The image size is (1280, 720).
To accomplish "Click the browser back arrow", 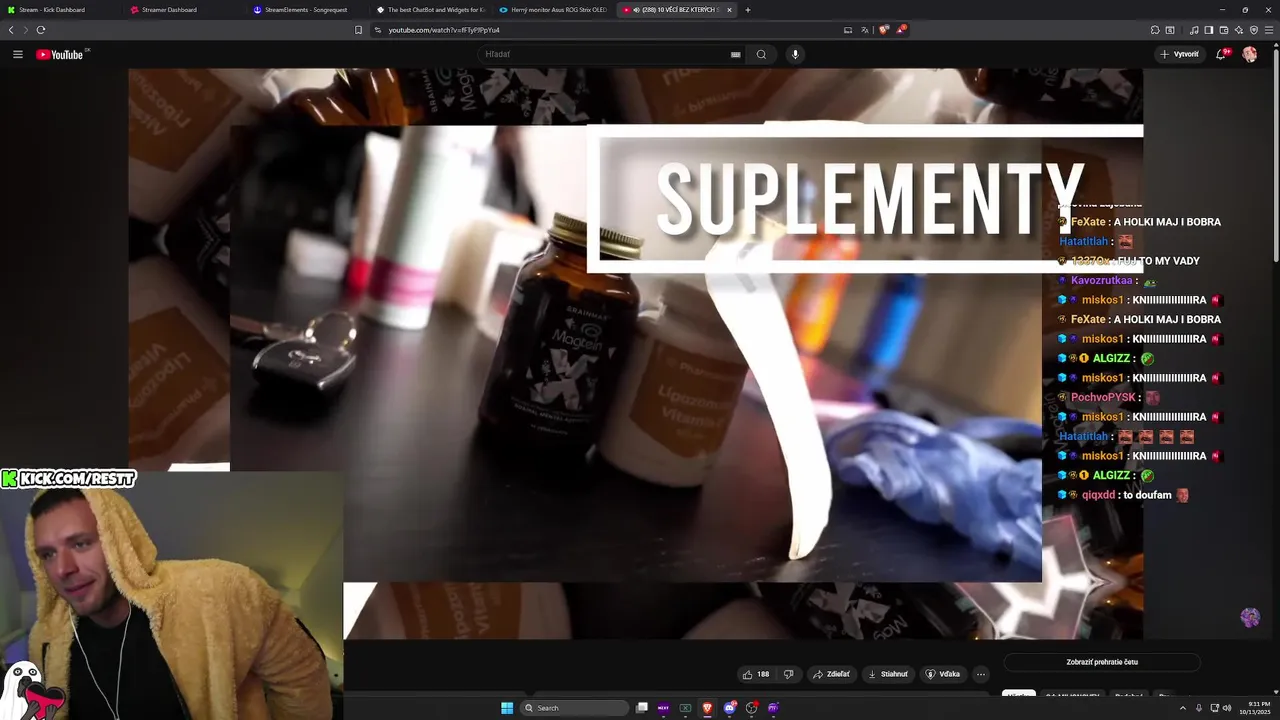I will coord(11,30).
